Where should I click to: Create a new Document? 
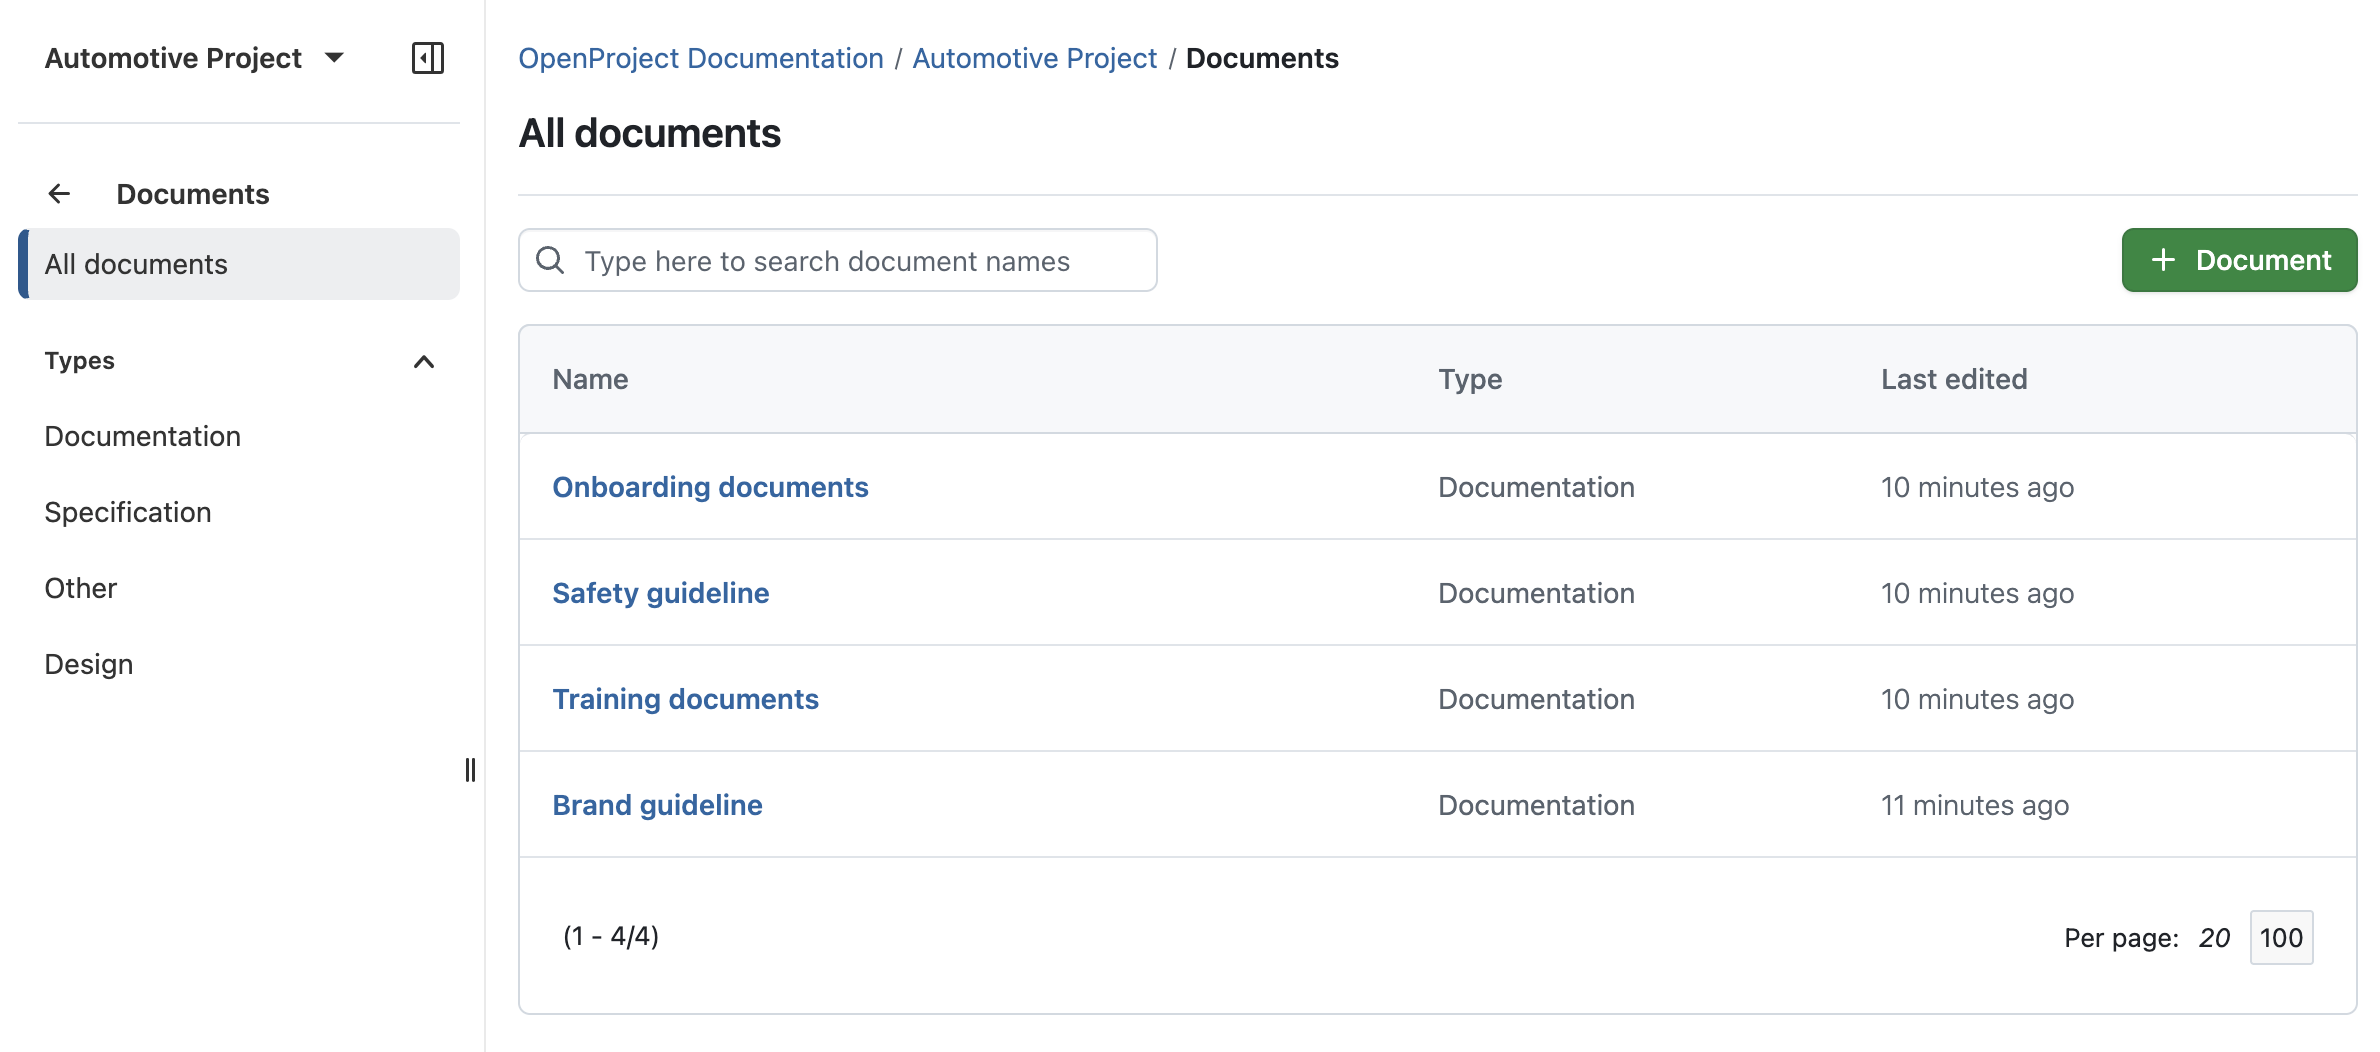coord(2238,260)
